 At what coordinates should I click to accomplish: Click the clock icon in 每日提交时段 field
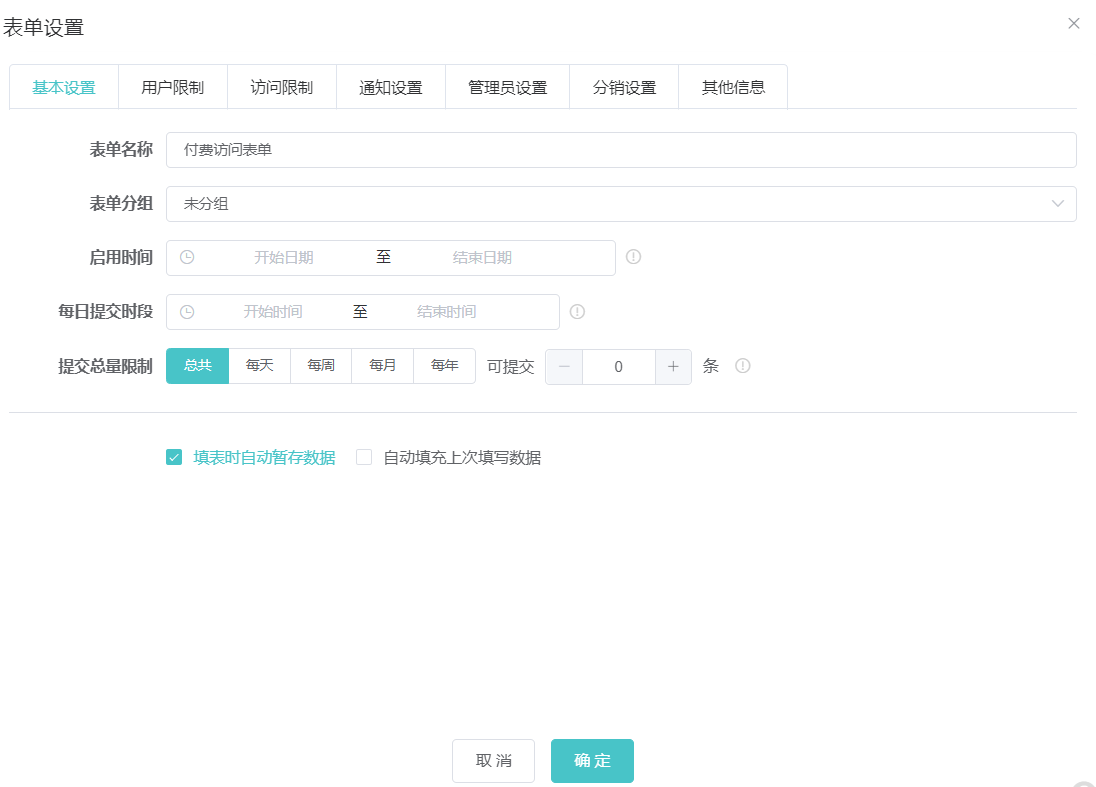[x=187, y=311]
